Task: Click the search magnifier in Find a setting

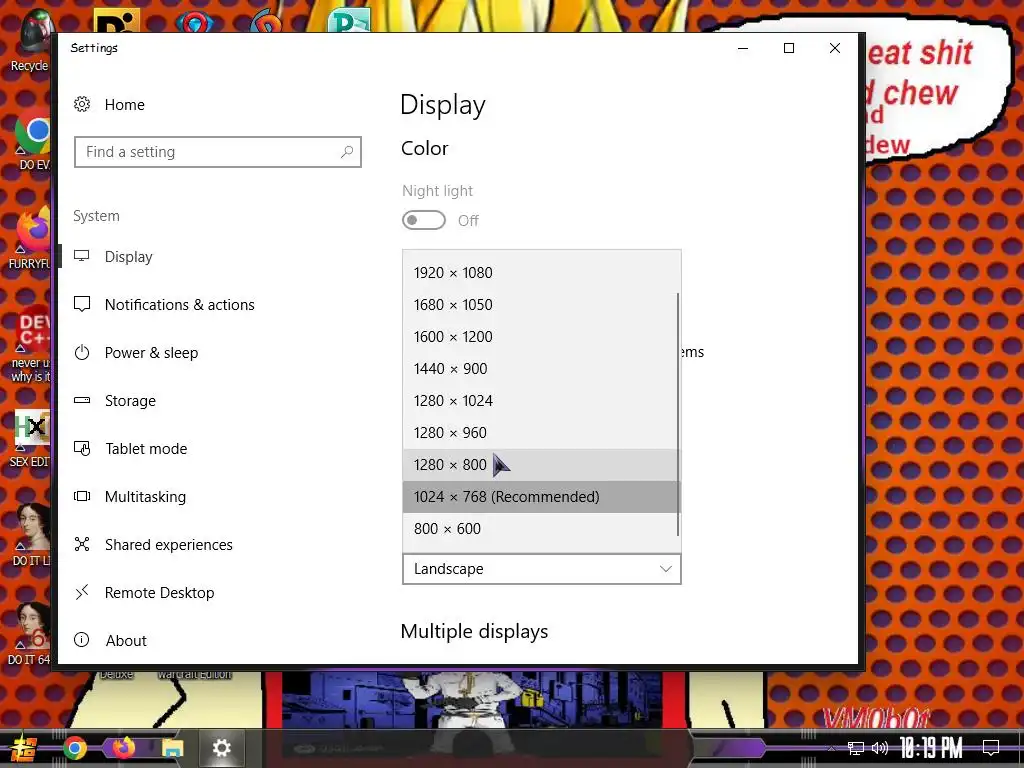Action: click(347, 152)
